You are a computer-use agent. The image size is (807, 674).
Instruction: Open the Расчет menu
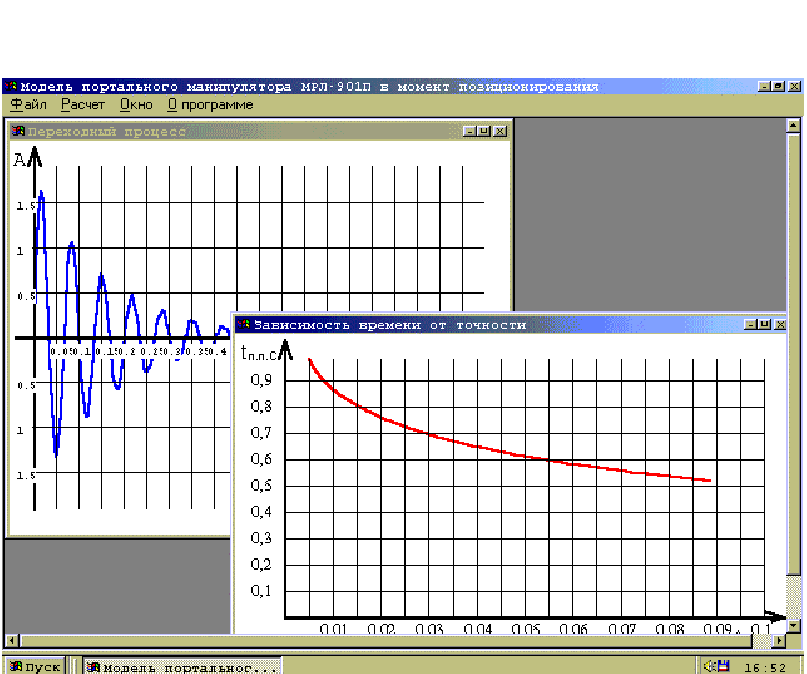[x=82, y=104]
